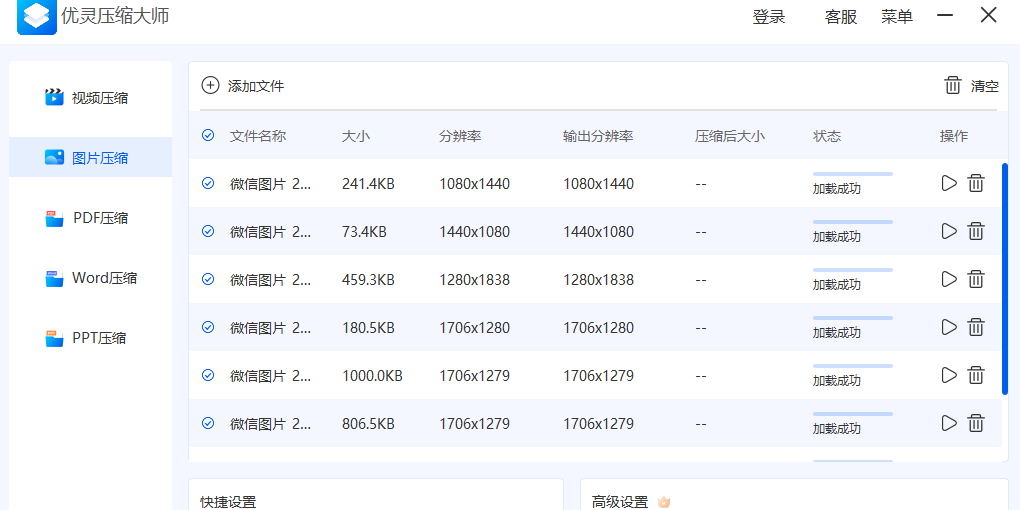
Task: Click the clear-all trash icon at top
Action: (953, 85)
